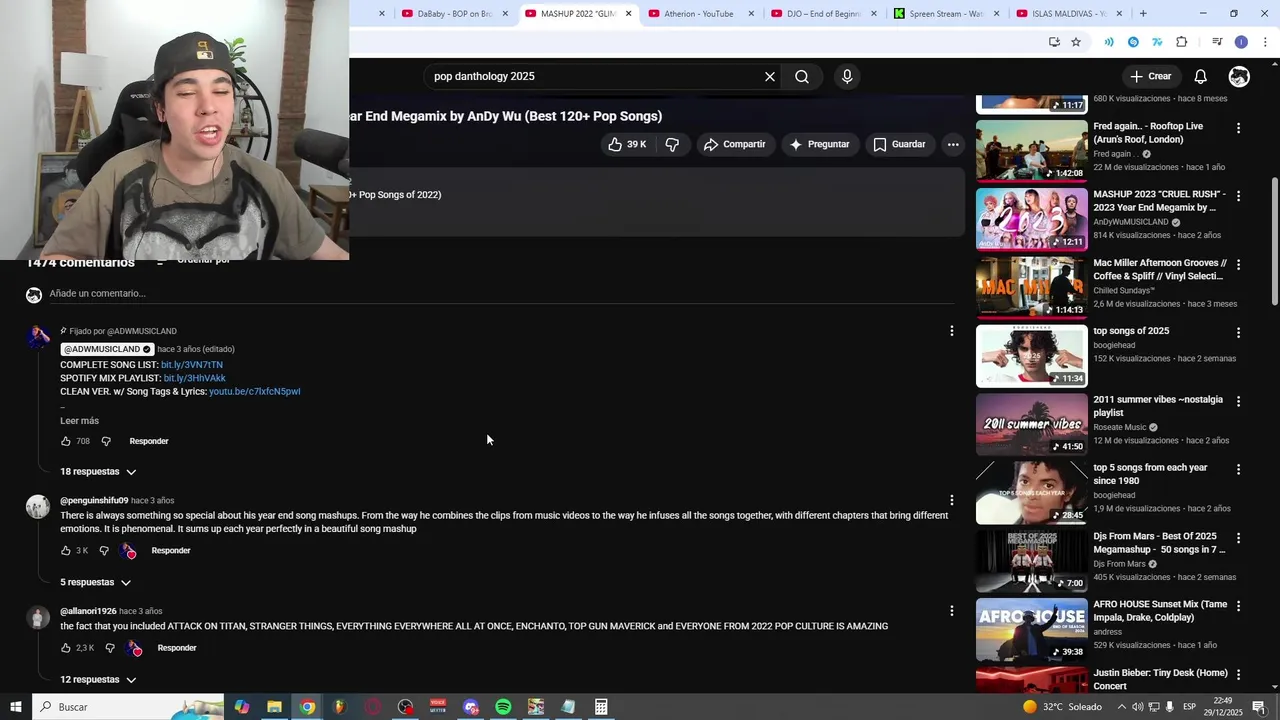The height and width of the screenshot is (720, 1280).
Task: Open Spotify from the taskbar
Action: click(x=503, y=707)
